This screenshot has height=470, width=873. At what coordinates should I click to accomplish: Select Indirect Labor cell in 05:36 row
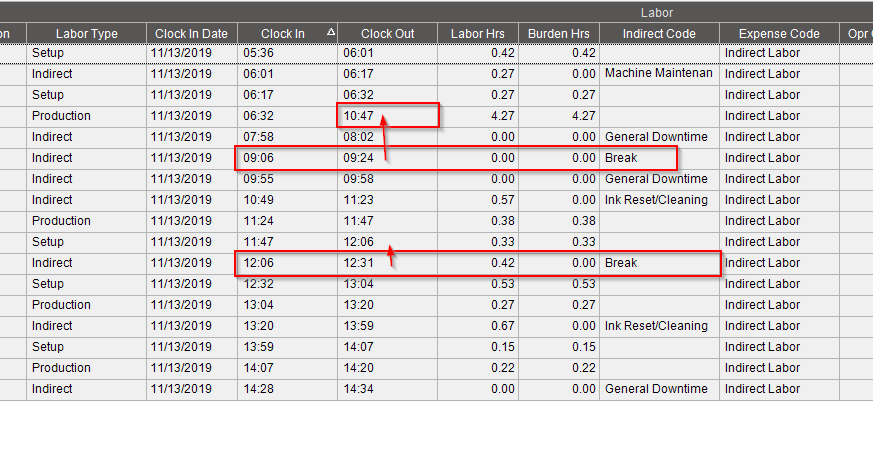[779, 53]
